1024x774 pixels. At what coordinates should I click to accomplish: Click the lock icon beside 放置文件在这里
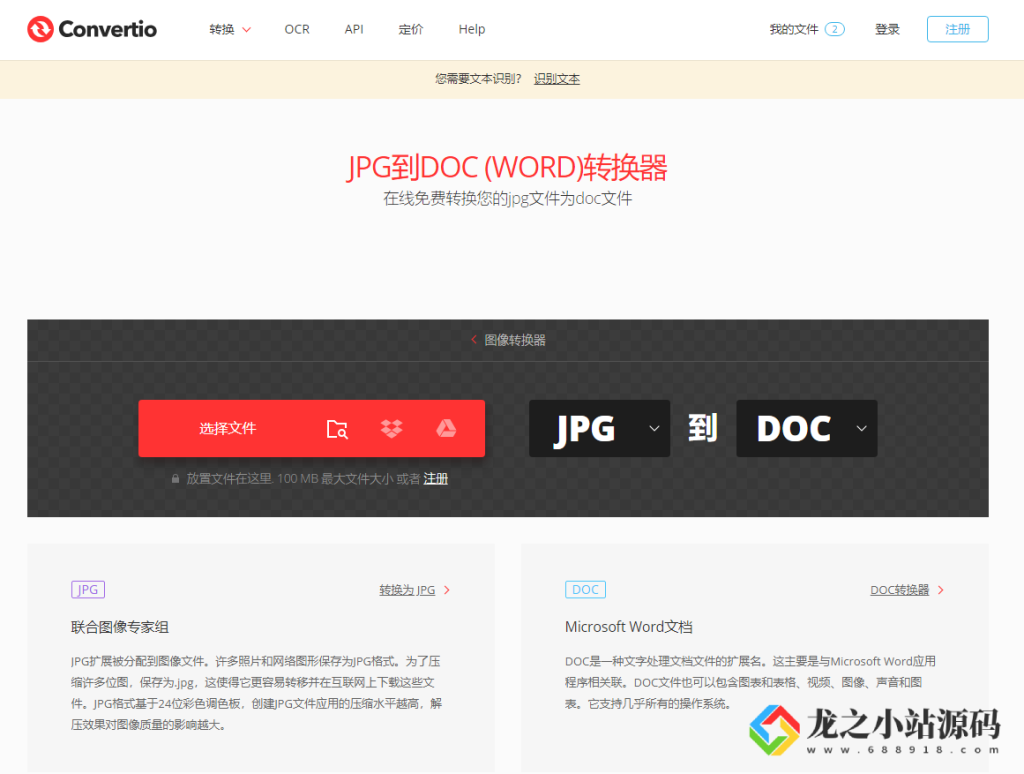(175, 479)
